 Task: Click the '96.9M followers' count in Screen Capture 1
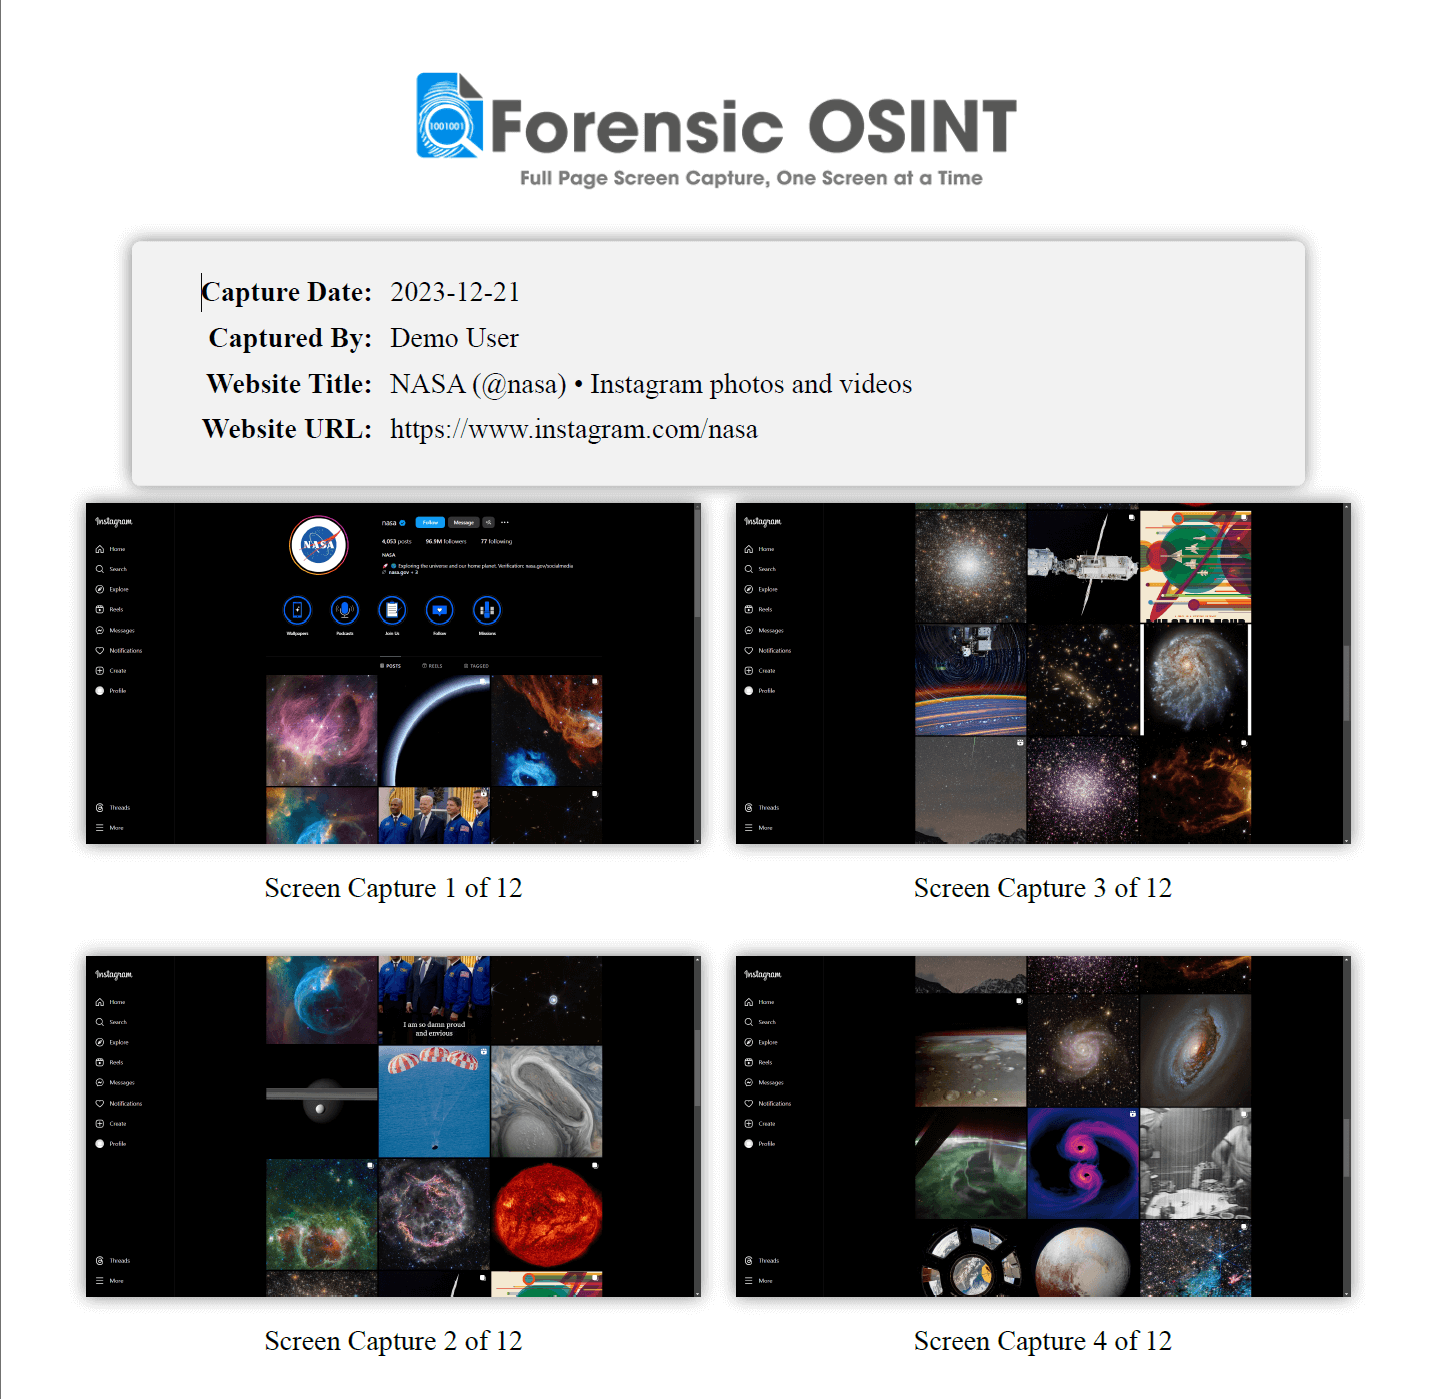(x=446, y=541)
